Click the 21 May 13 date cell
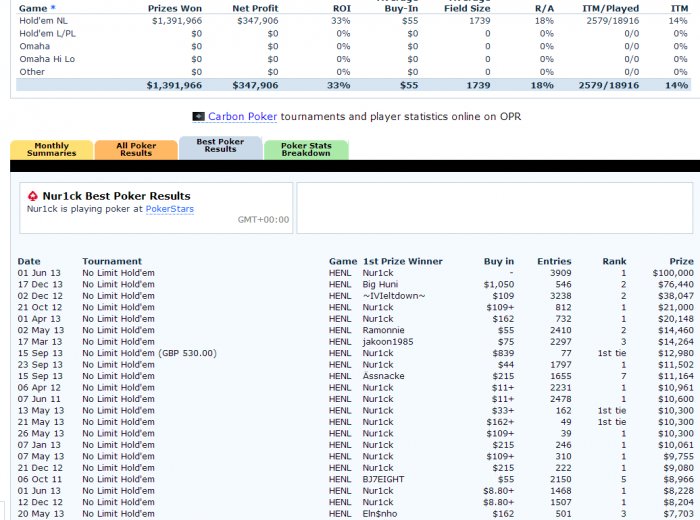The image size is (700, 520). tap(41, 422)
